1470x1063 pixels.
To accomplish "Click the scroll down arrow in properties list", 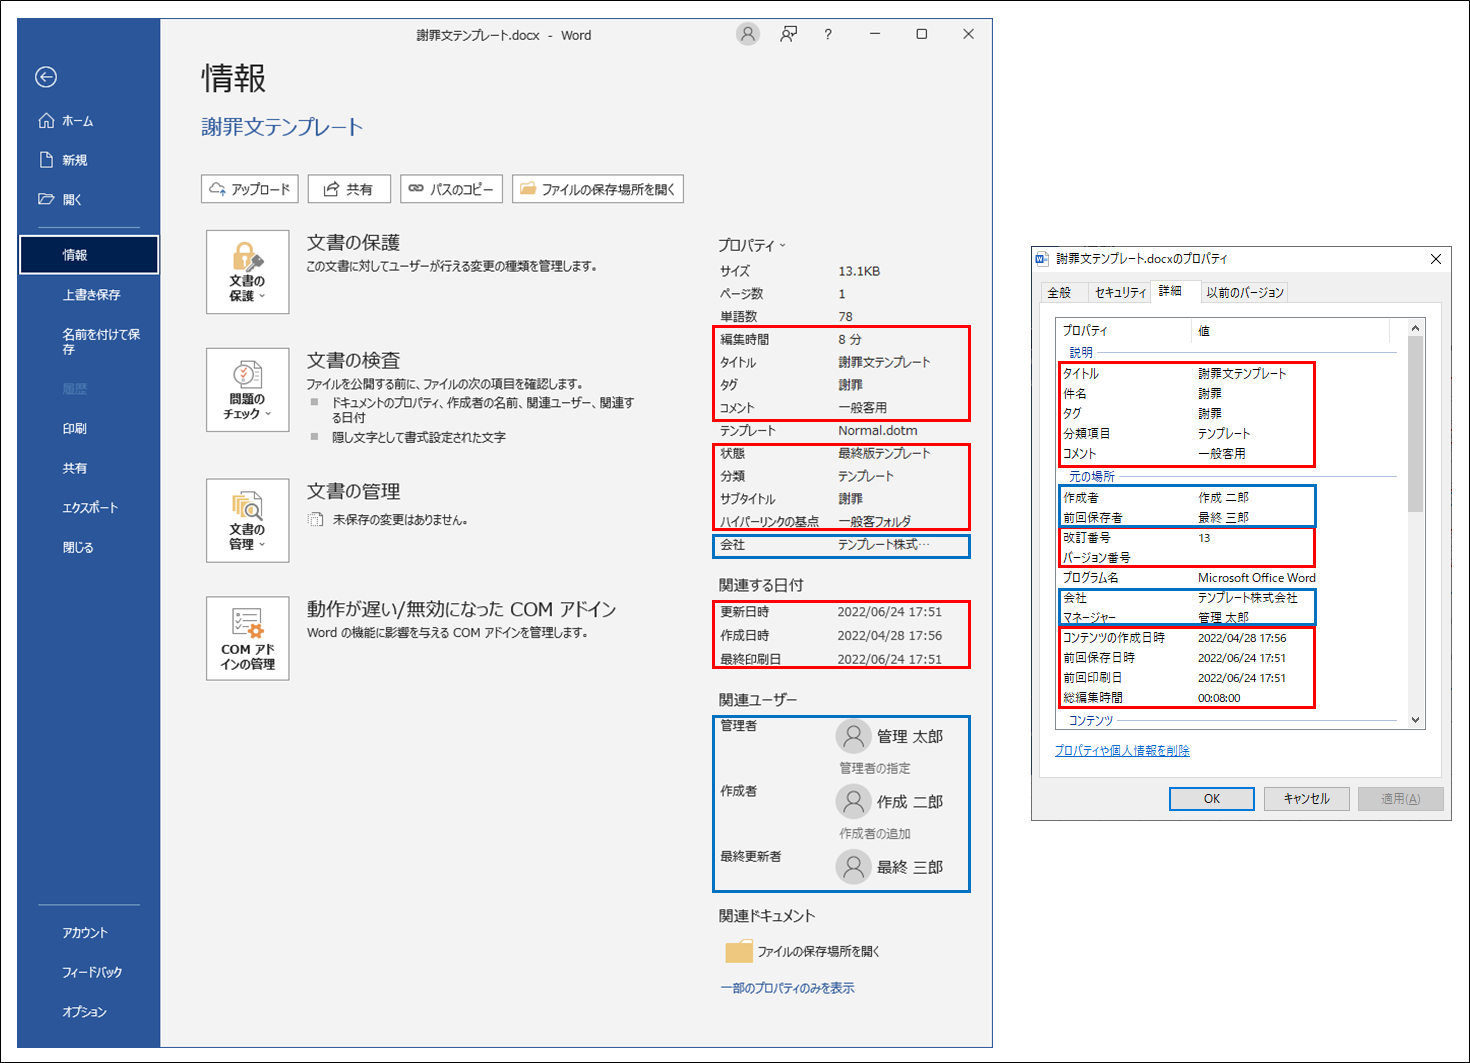I will click(x=1415, y=720).
